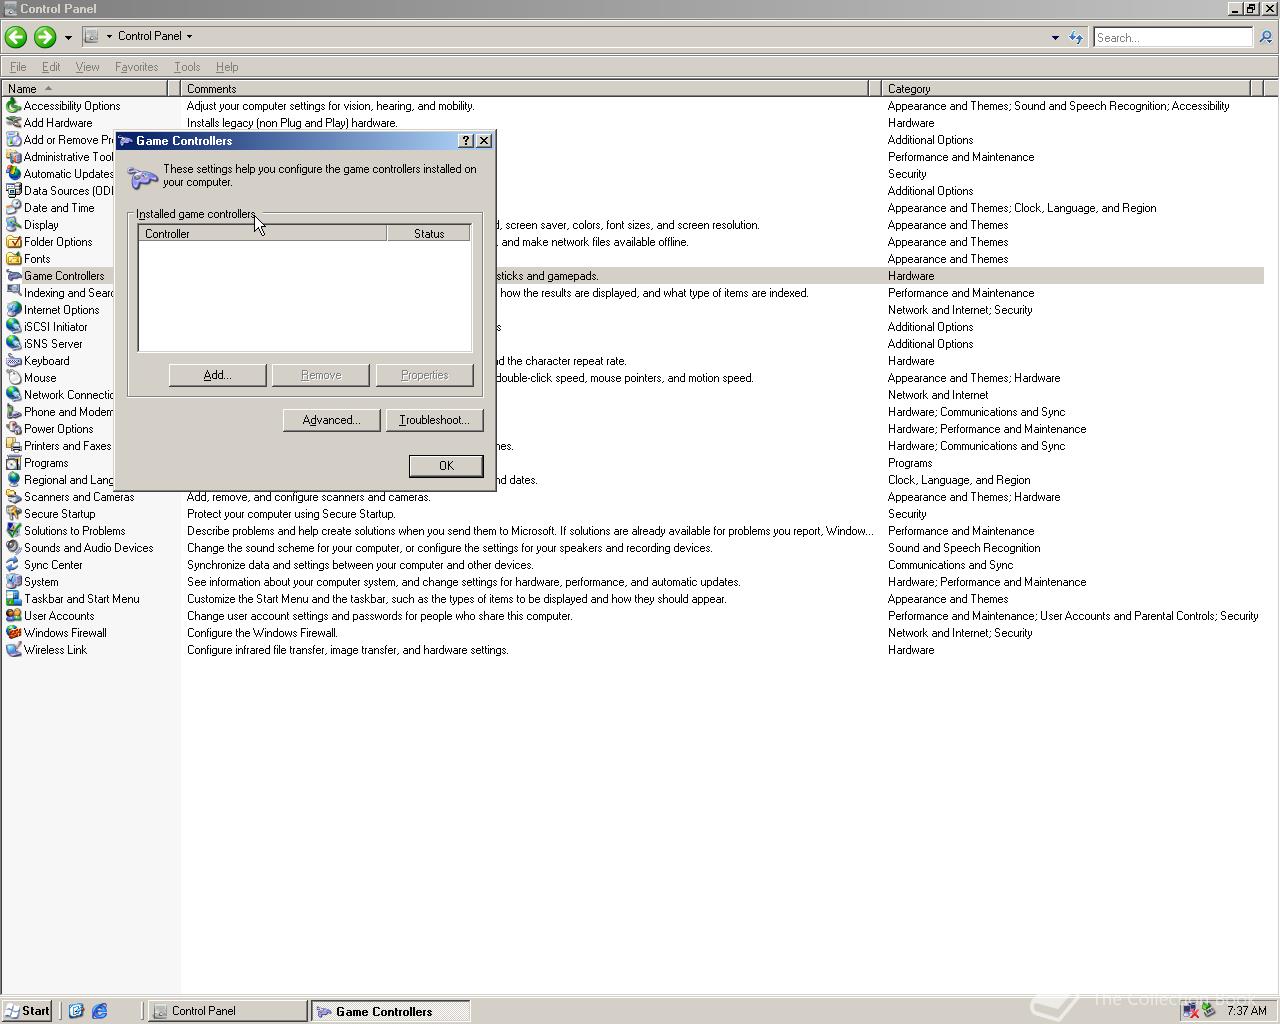The width and height of the screenshot is (1280, 1024).
Task: Click the Controller column header in dialog
Action: pyautogui.click(x=262, y=234)
